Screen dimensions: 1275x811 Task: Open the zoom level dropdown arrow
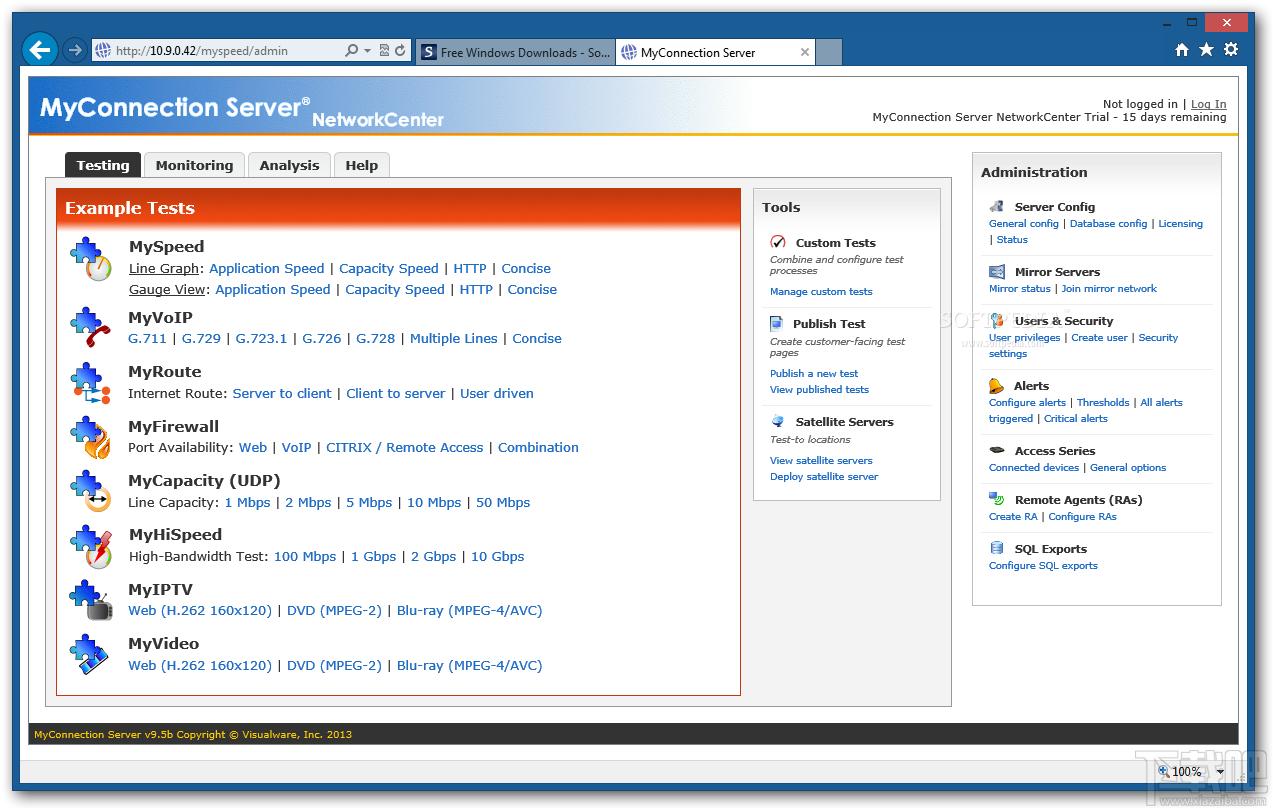[1220, 772]
